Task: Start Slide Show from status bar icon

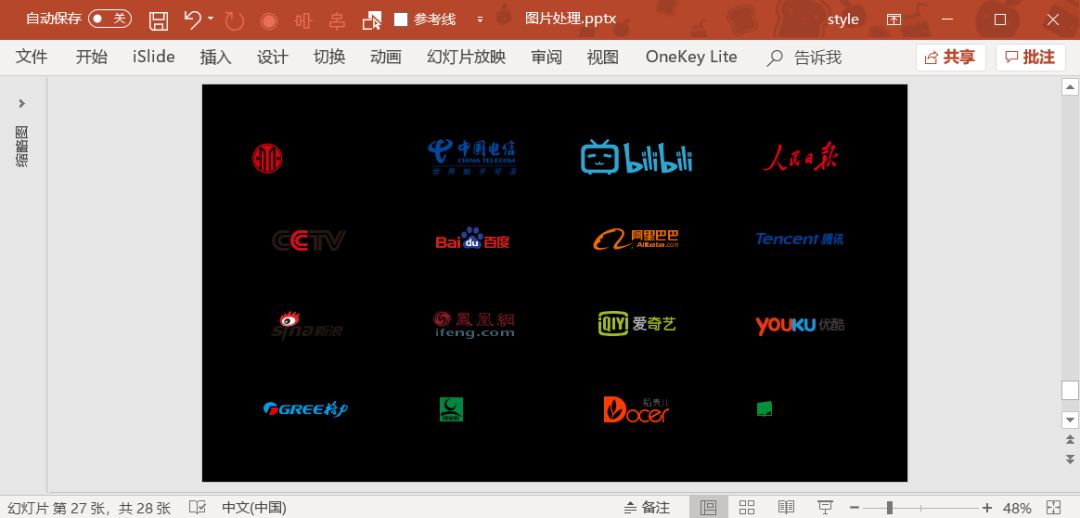Action: [824, 508]
